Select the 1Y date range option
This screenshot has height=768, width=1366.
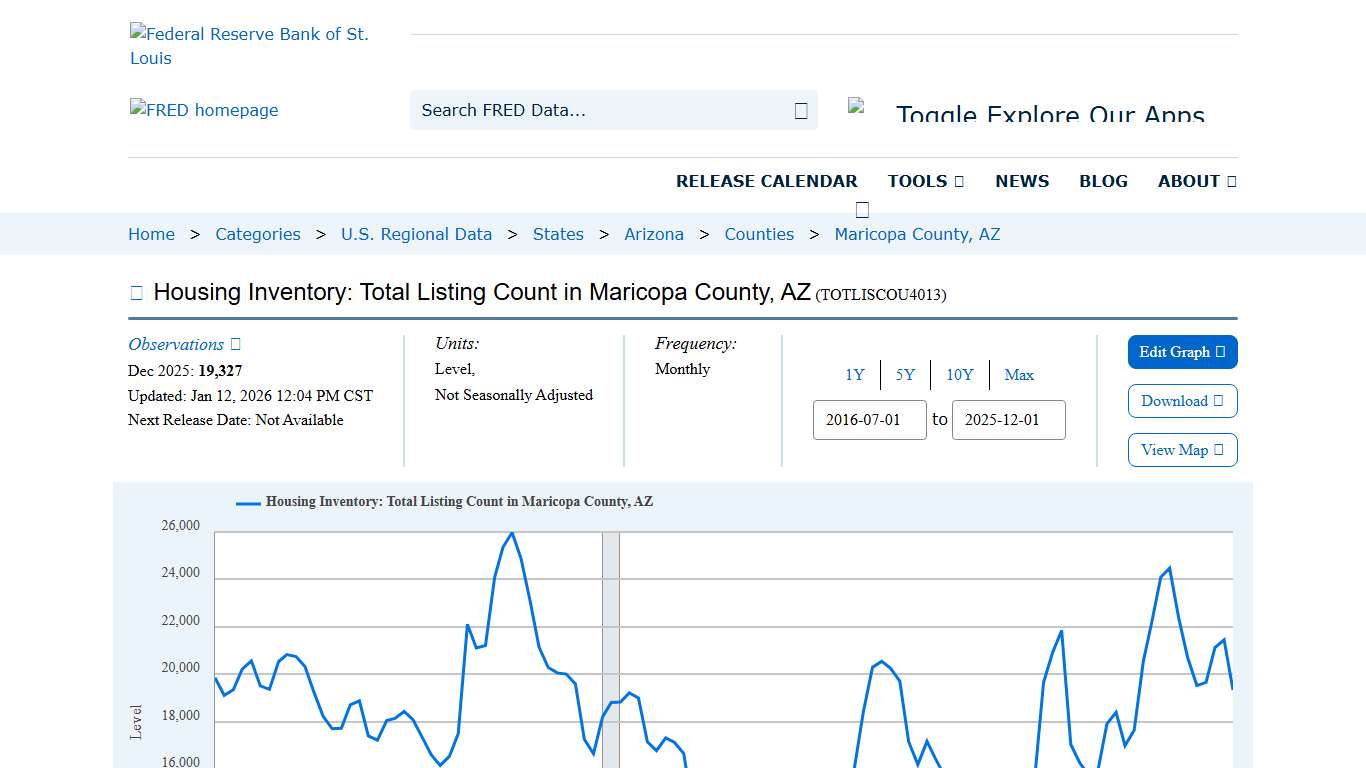[x=855, y=374]
